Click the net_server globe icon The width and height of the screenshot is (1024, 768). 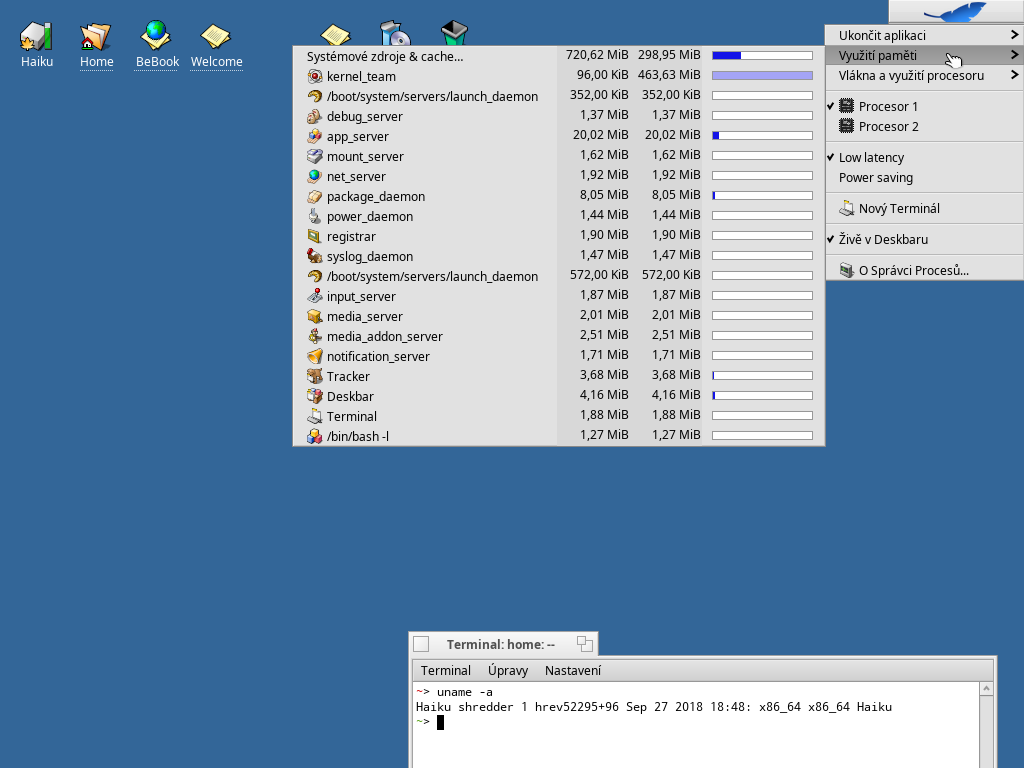[x=315, y=176]
